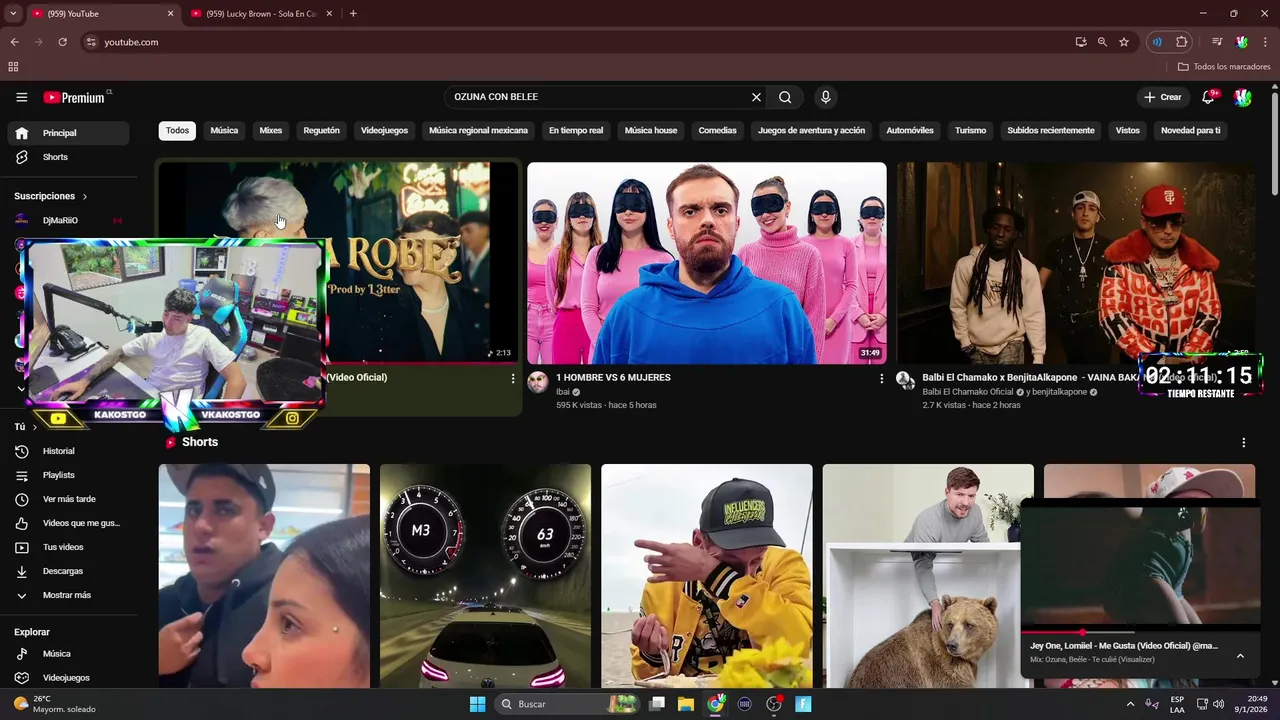
Task: Select the Automóviles chip
Action: pyautogui.click(x=910, y=130)
